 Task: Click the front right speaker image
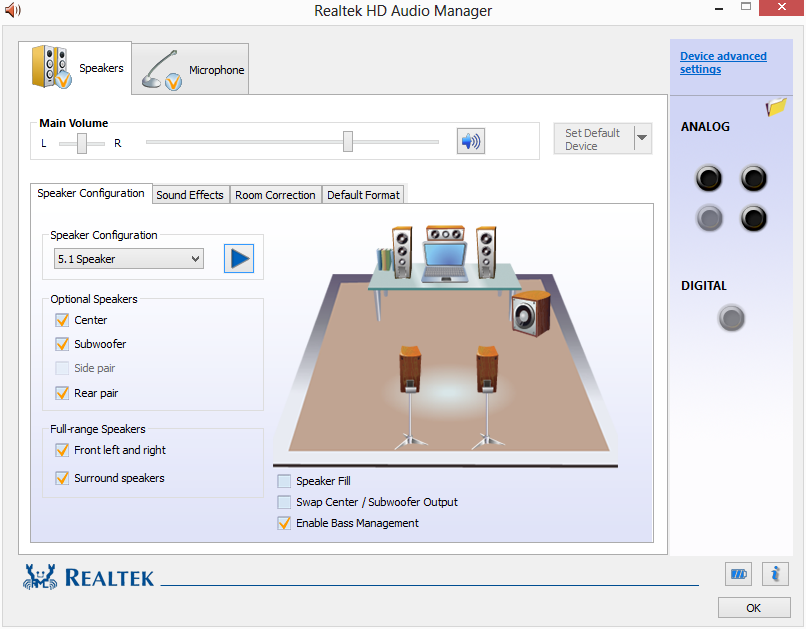click(486, 252)
